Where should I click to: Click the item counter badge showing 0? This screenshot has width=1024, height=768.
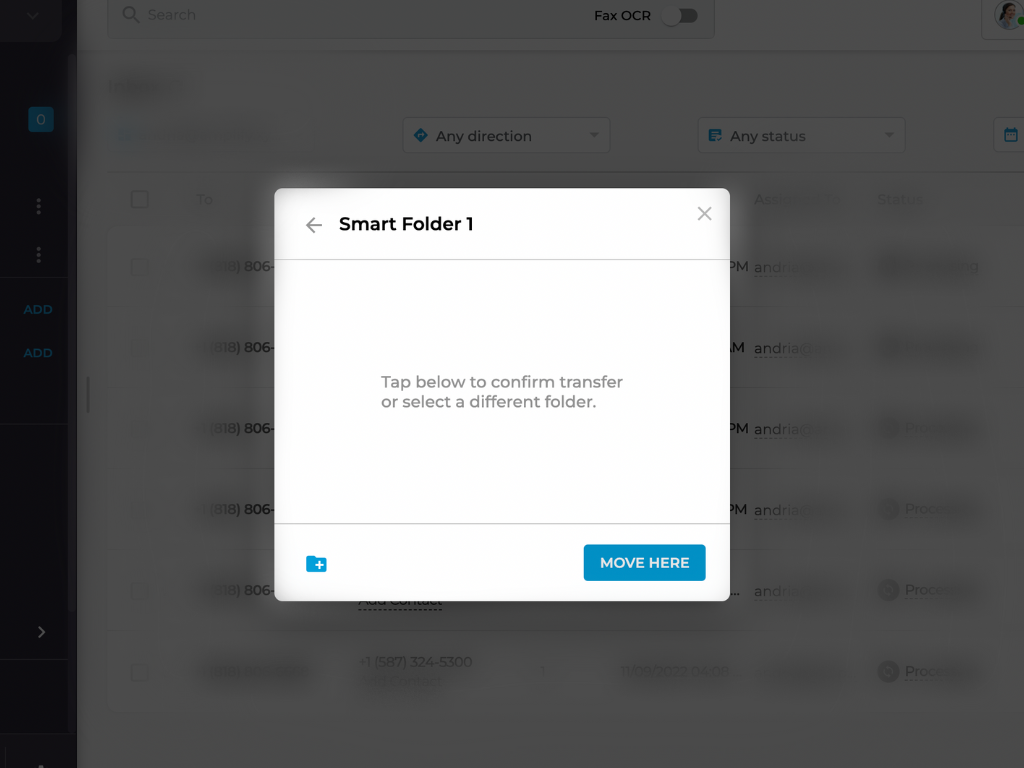coord(40,119)
